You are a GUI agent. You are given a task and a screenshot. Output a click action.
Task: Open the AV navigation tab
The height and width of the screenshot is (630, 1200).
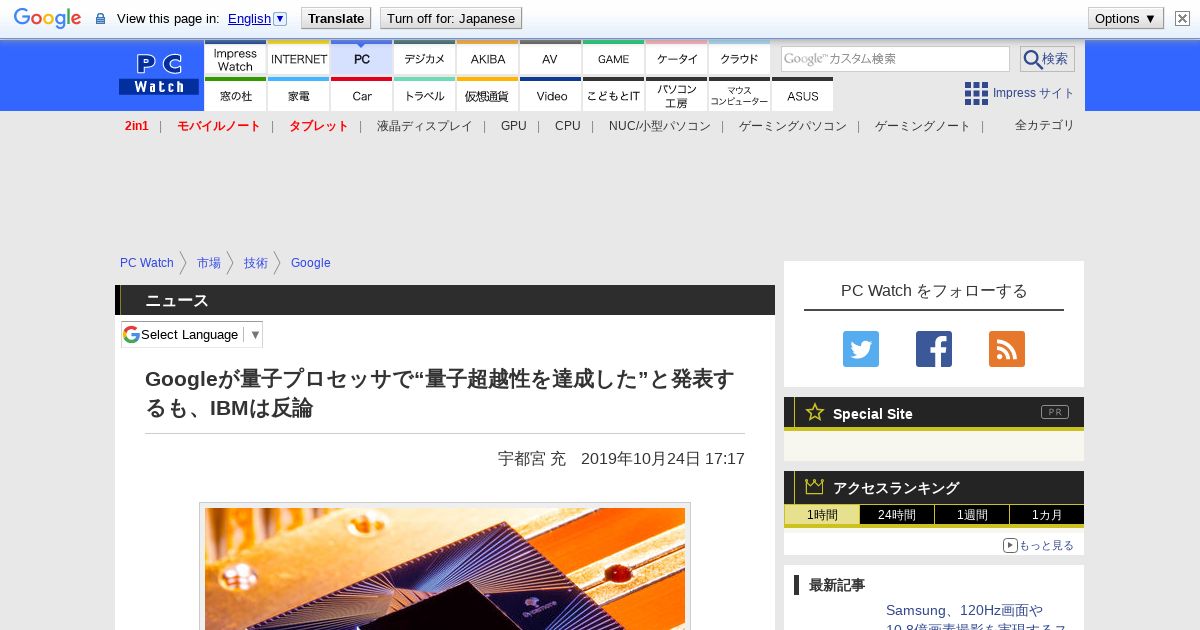pyautogui.click(x=550, y=58)
